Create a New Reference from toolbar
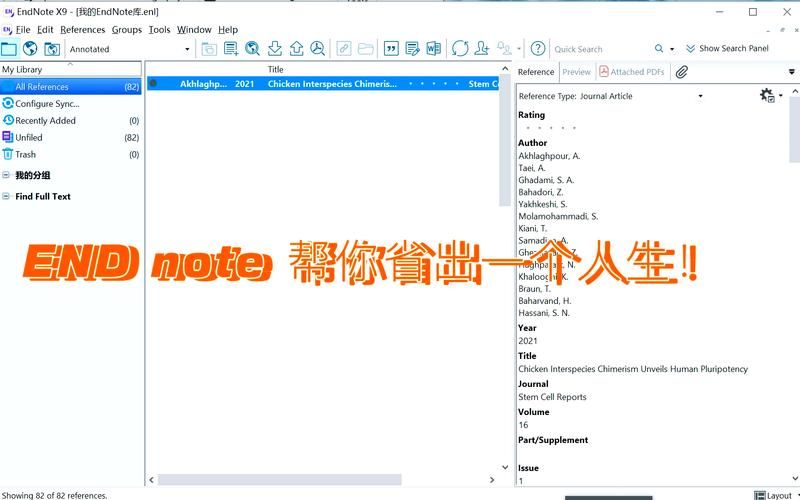Screen dimensions: 800x500 (231, 49)
